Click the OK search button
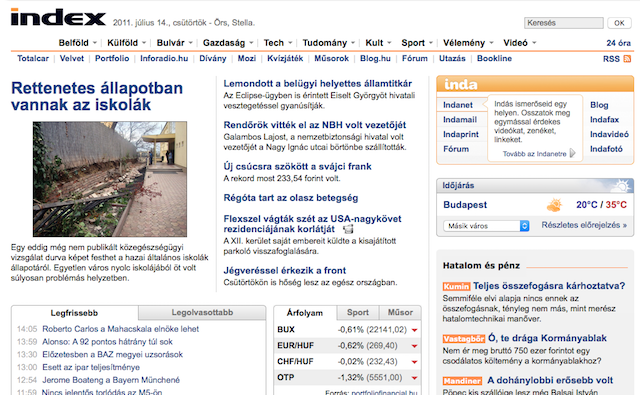Image resolution: width=640 pixels, height=395 pixels. (619, 23)
